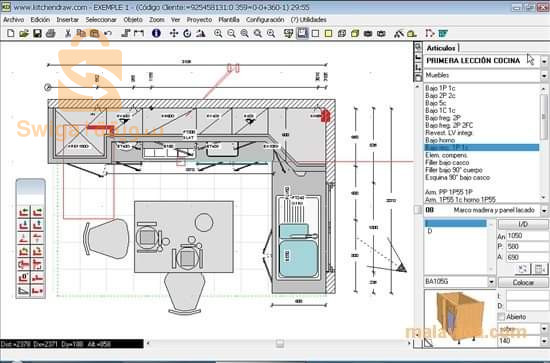
Task: Click the A height field showing 690
Action: 527,257
